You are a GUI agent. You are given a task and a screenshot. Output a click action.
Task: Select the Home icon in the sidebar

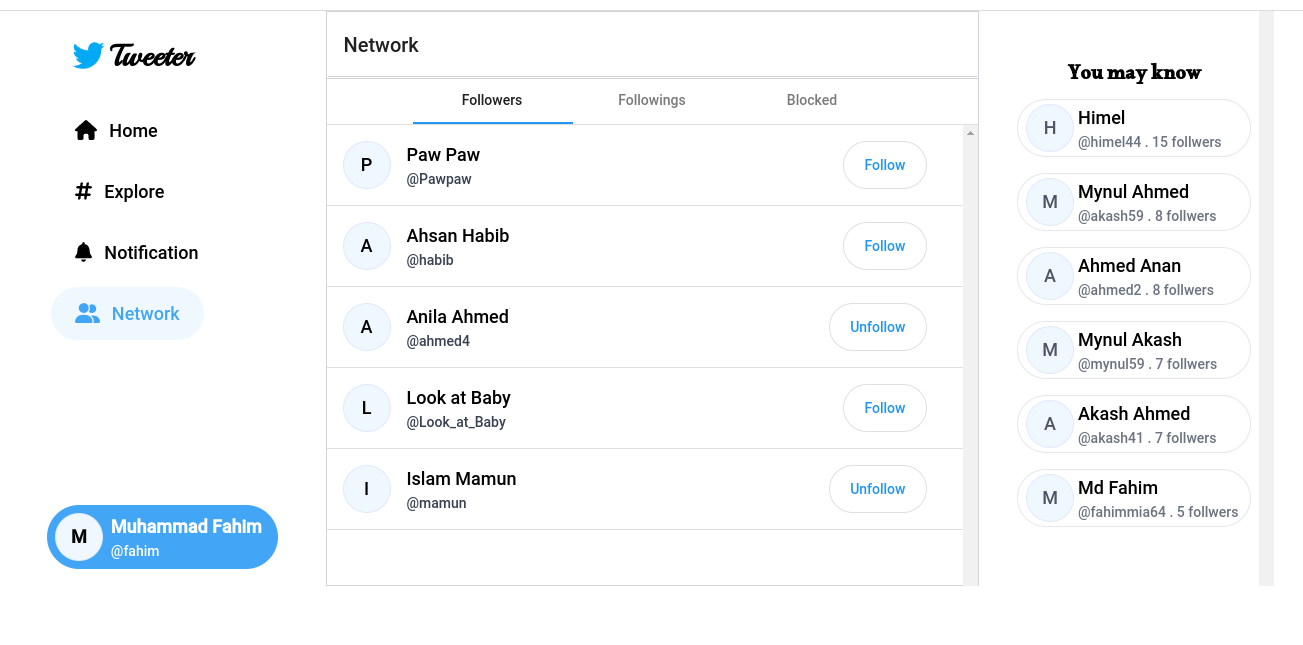[x=86, y=130]
